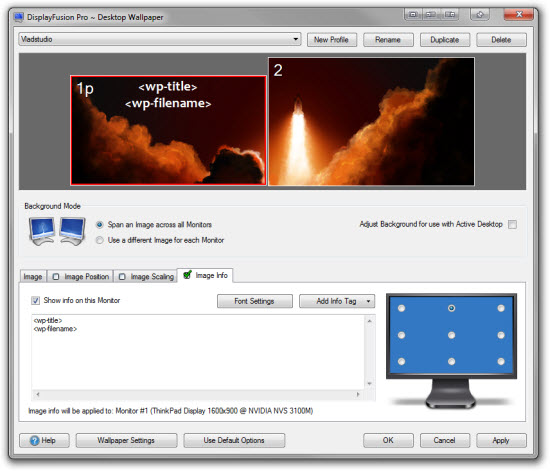Click the text area scroll down arrow

tap(369, 384)
